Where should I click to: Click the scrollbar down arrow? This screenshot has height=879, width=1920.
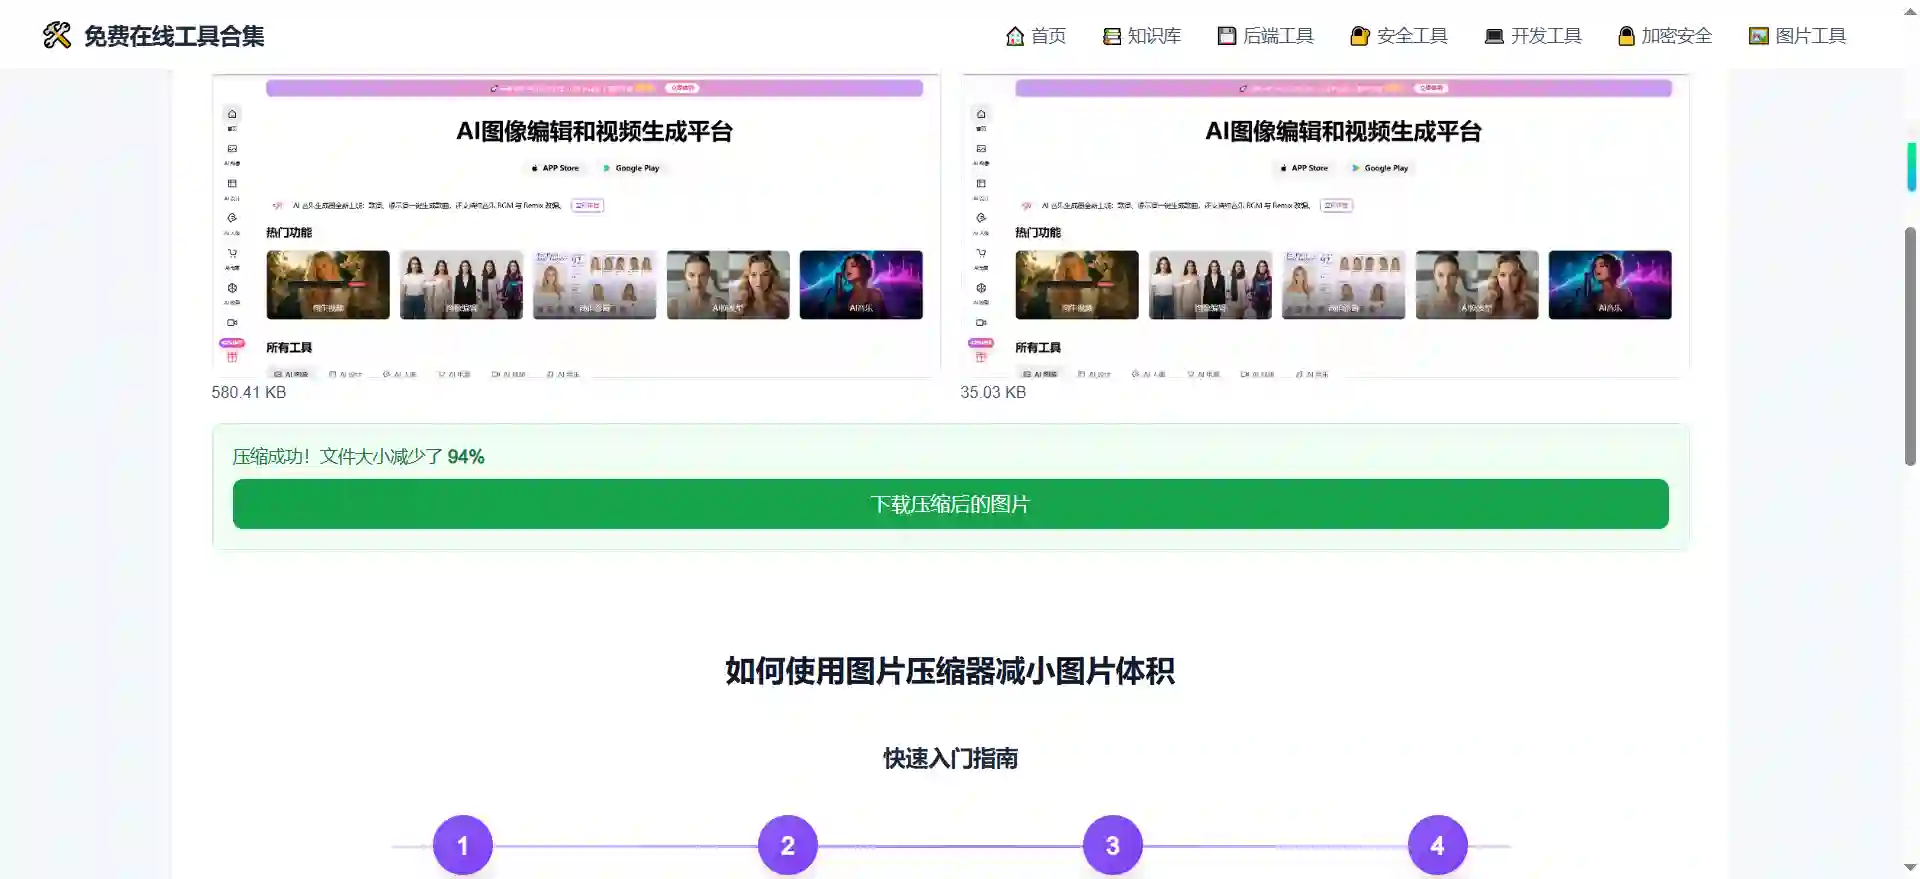point(1910,868)
